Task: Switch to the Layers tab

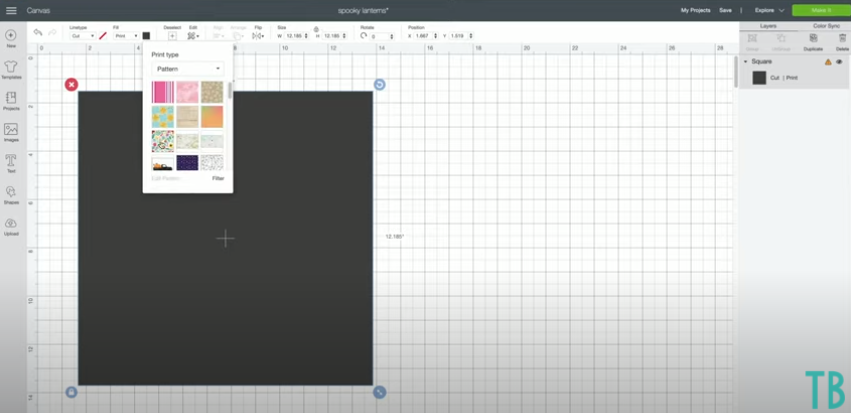Action: tap(768, 26)
